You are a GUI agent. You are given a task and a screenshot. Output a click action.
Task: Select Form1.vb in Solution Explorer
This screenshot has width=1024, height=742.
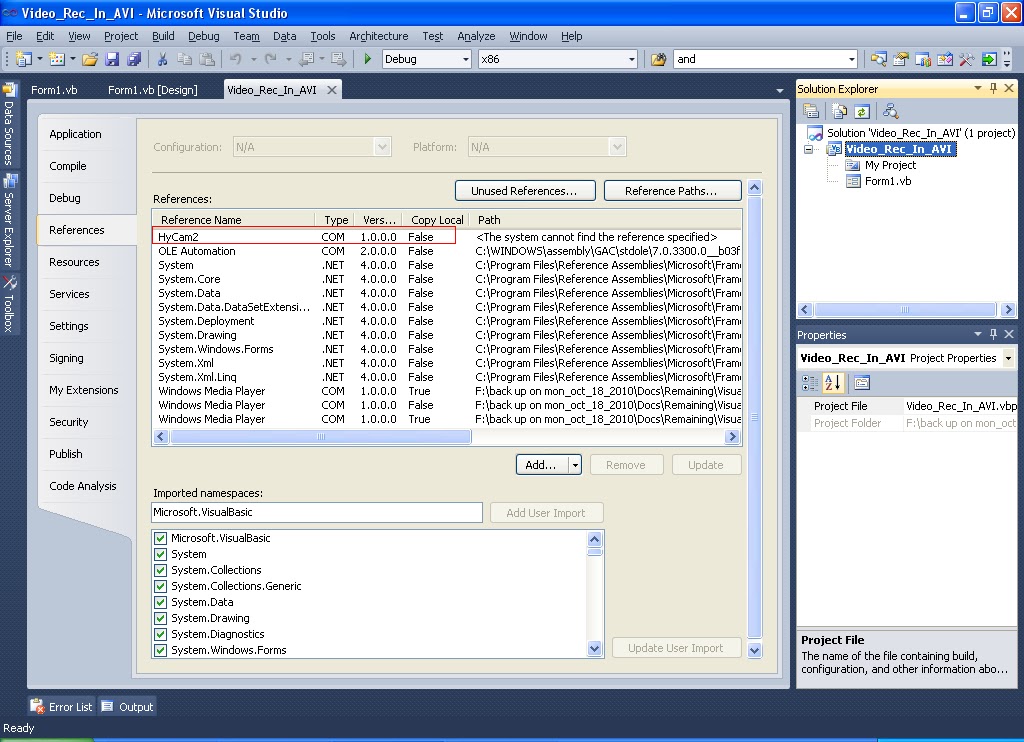click(x=888, y=182)
